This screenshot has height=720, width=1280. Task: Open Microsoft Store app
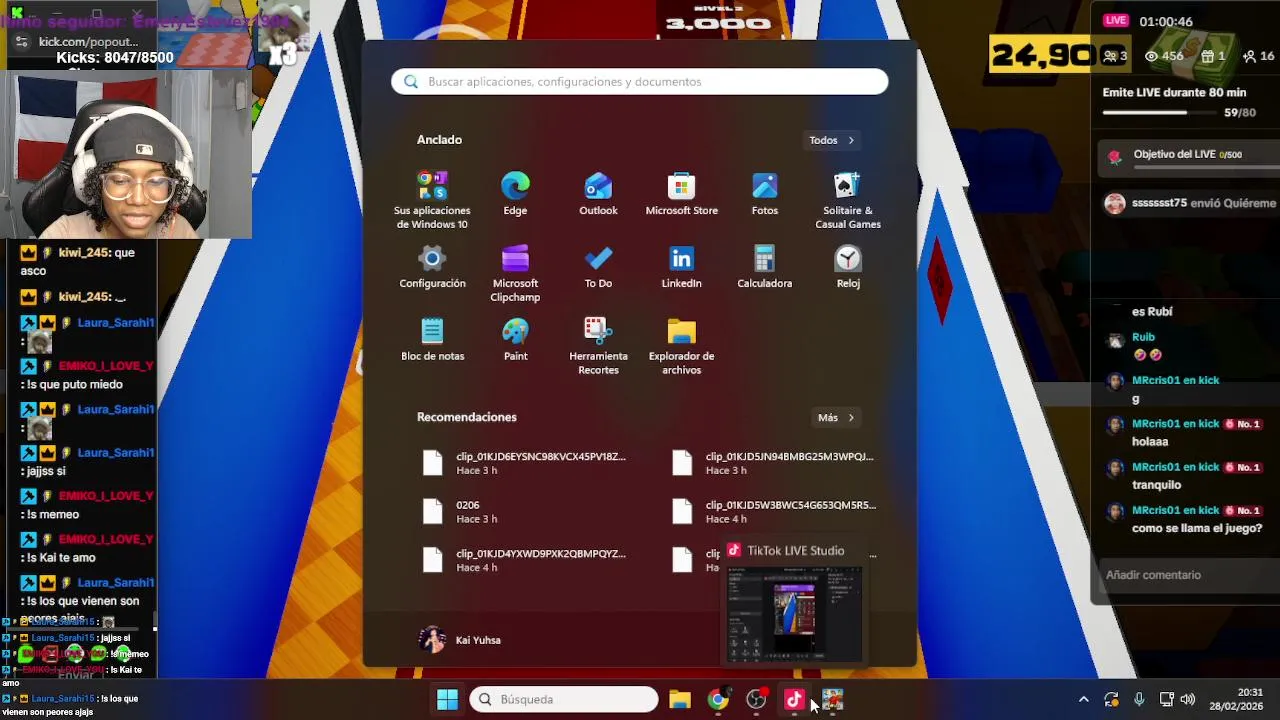pyautogui.click(x=681, y=194)
